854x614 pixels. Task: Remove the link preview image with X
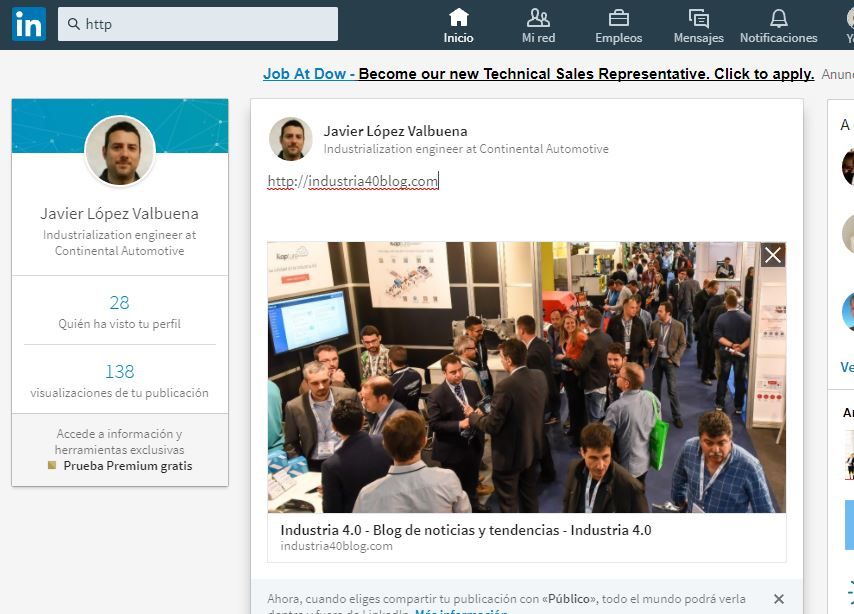(773, 255)
